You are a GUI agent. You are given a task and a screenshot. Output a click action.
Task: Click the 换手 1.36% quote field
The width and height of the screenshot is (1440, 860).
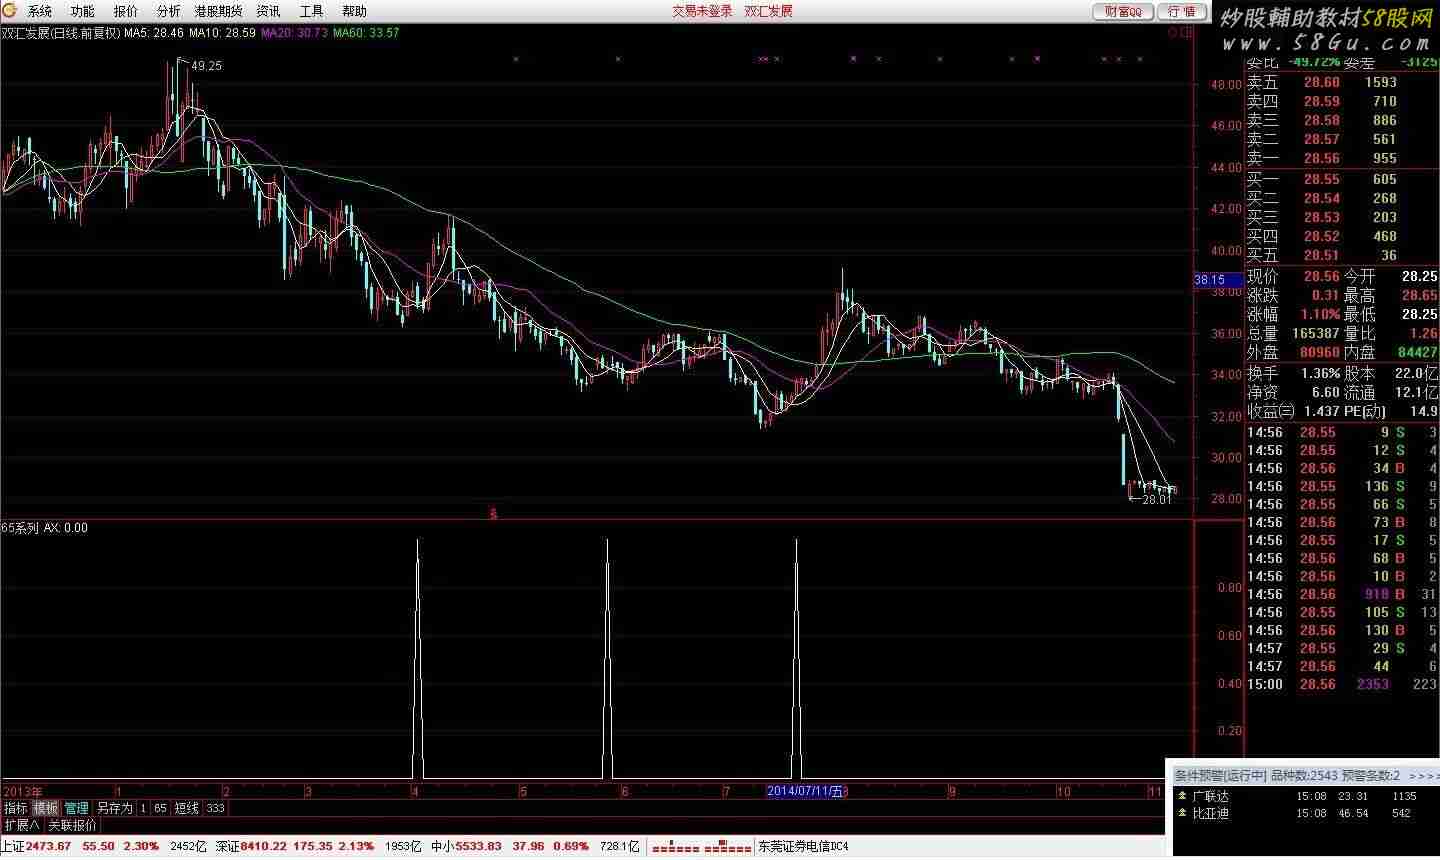point(1293,373)
